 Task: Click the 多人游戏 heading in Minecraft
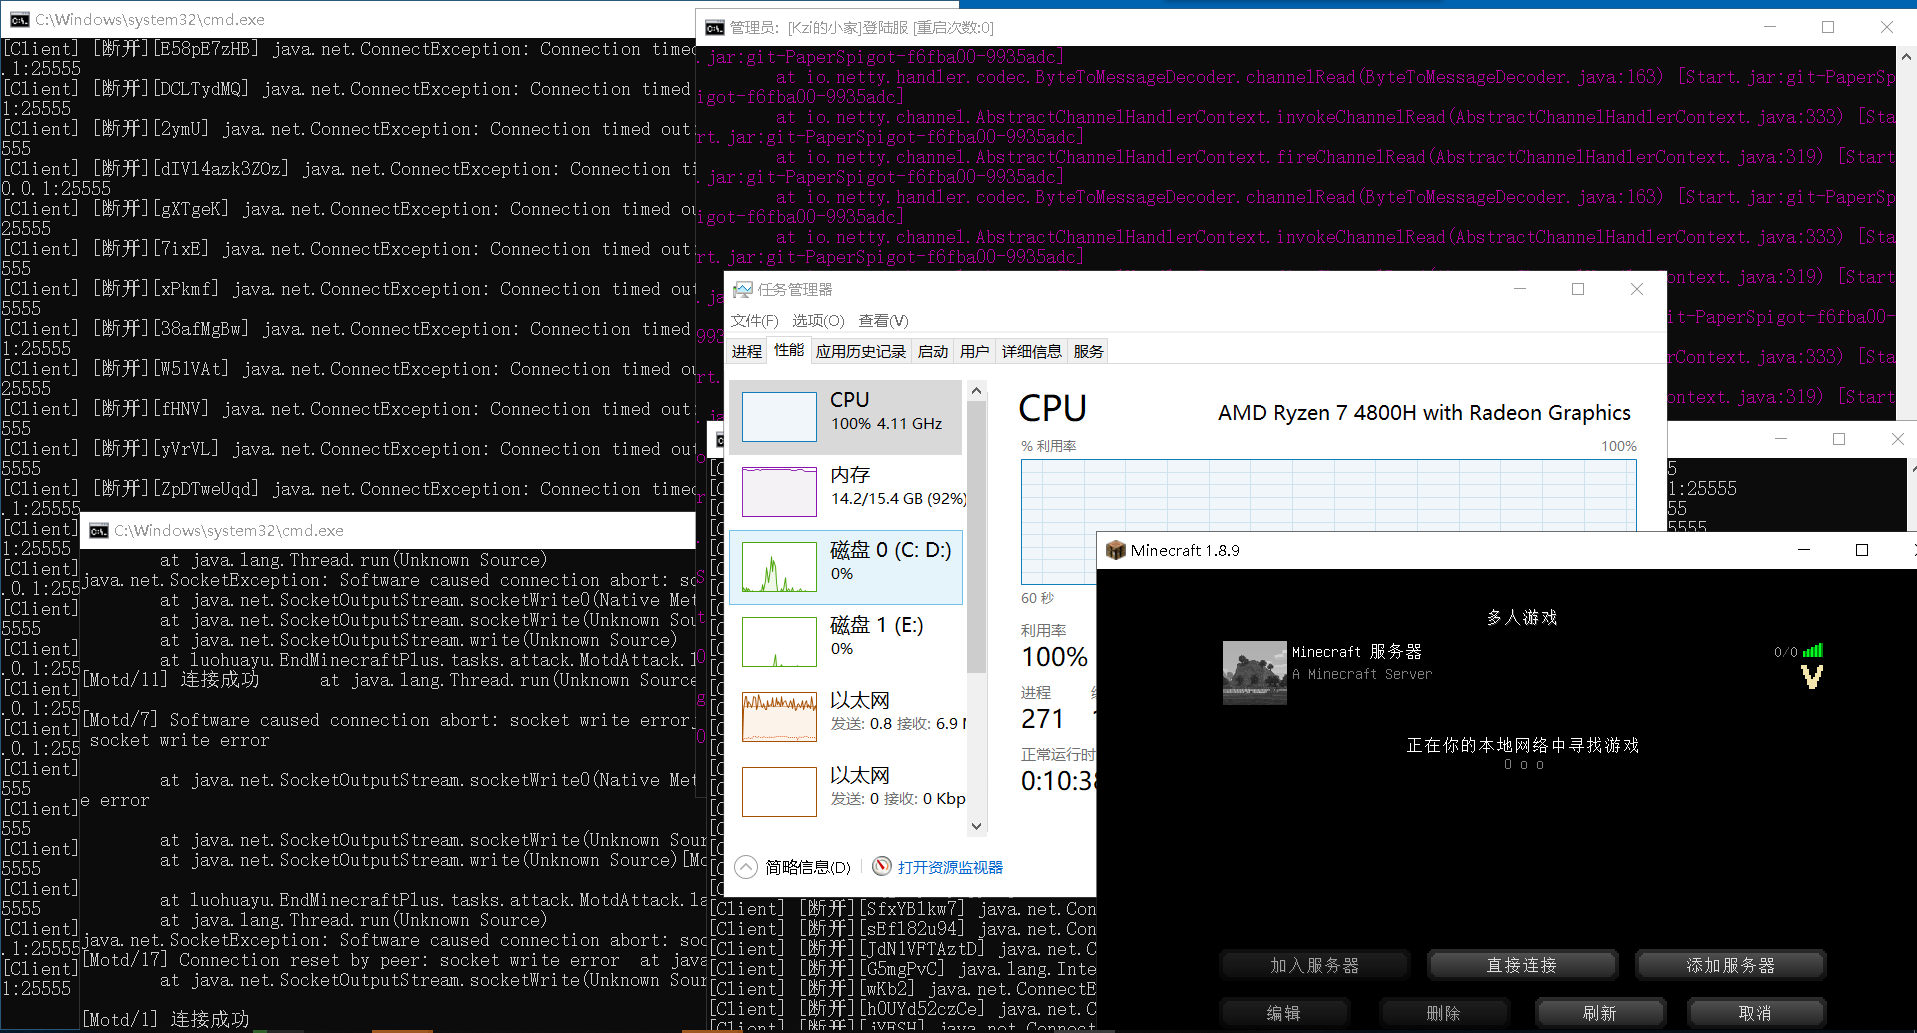click(x=1522, y=618)
